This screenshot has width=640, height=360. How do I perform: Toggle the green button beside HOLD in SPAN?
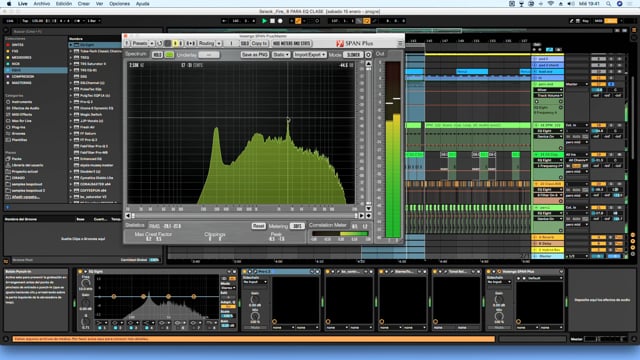[169, 55]
